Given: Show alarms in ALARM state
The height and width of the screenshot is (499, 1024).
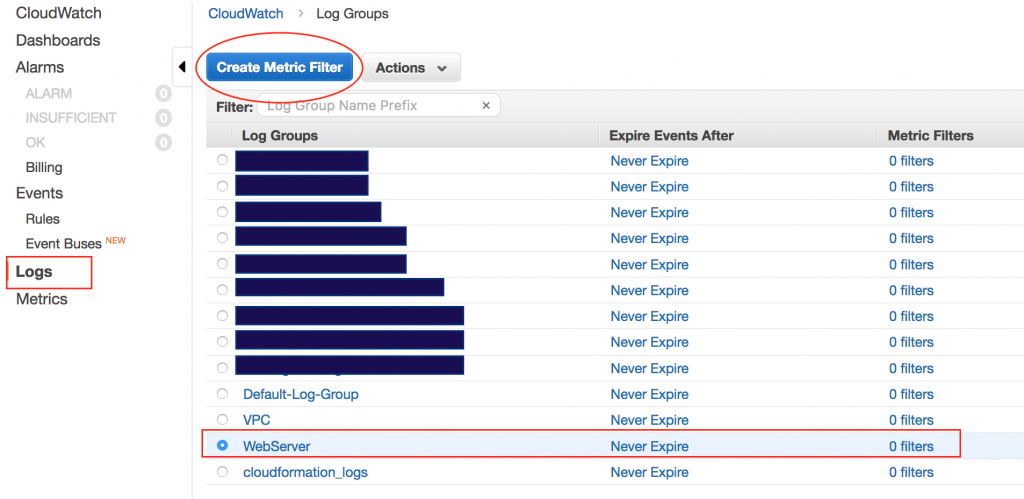Looking at the screenshot, I should [48, 94].
